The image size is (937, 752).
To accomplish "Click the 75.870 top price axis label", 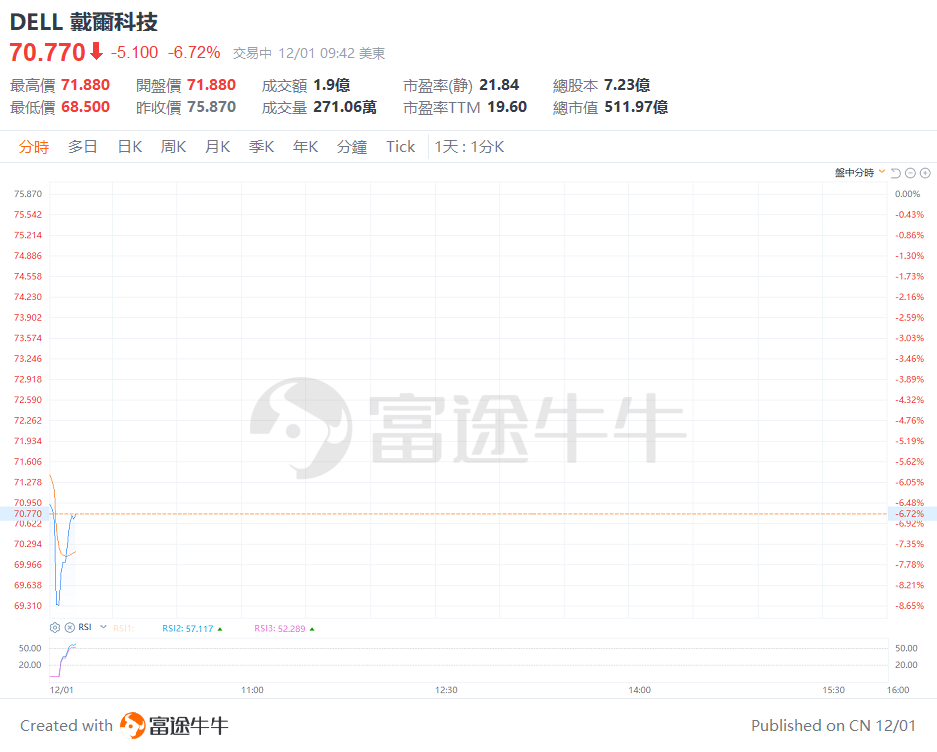I will 28,194.
